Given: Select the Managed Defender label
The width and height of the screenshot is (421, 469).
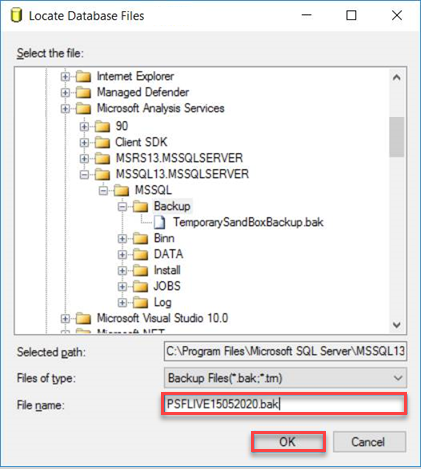Looking at the screenshot, I should click(x=143, y=92).
